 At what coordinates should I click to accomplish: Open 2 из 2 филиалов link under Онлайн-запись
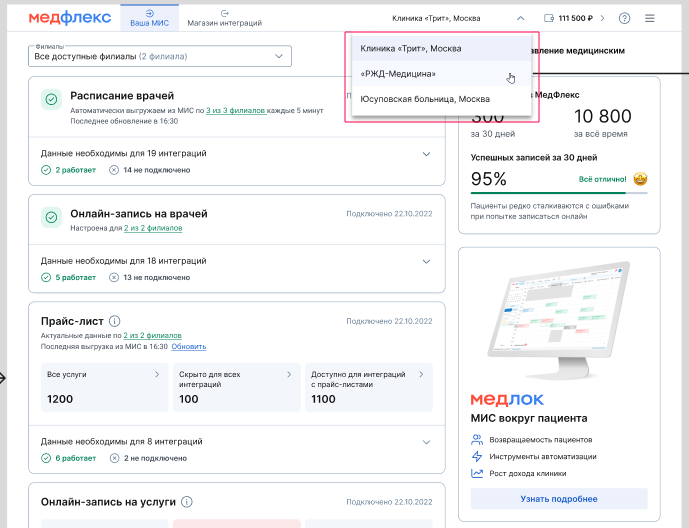pyautogui.click(x=153, y=228)
